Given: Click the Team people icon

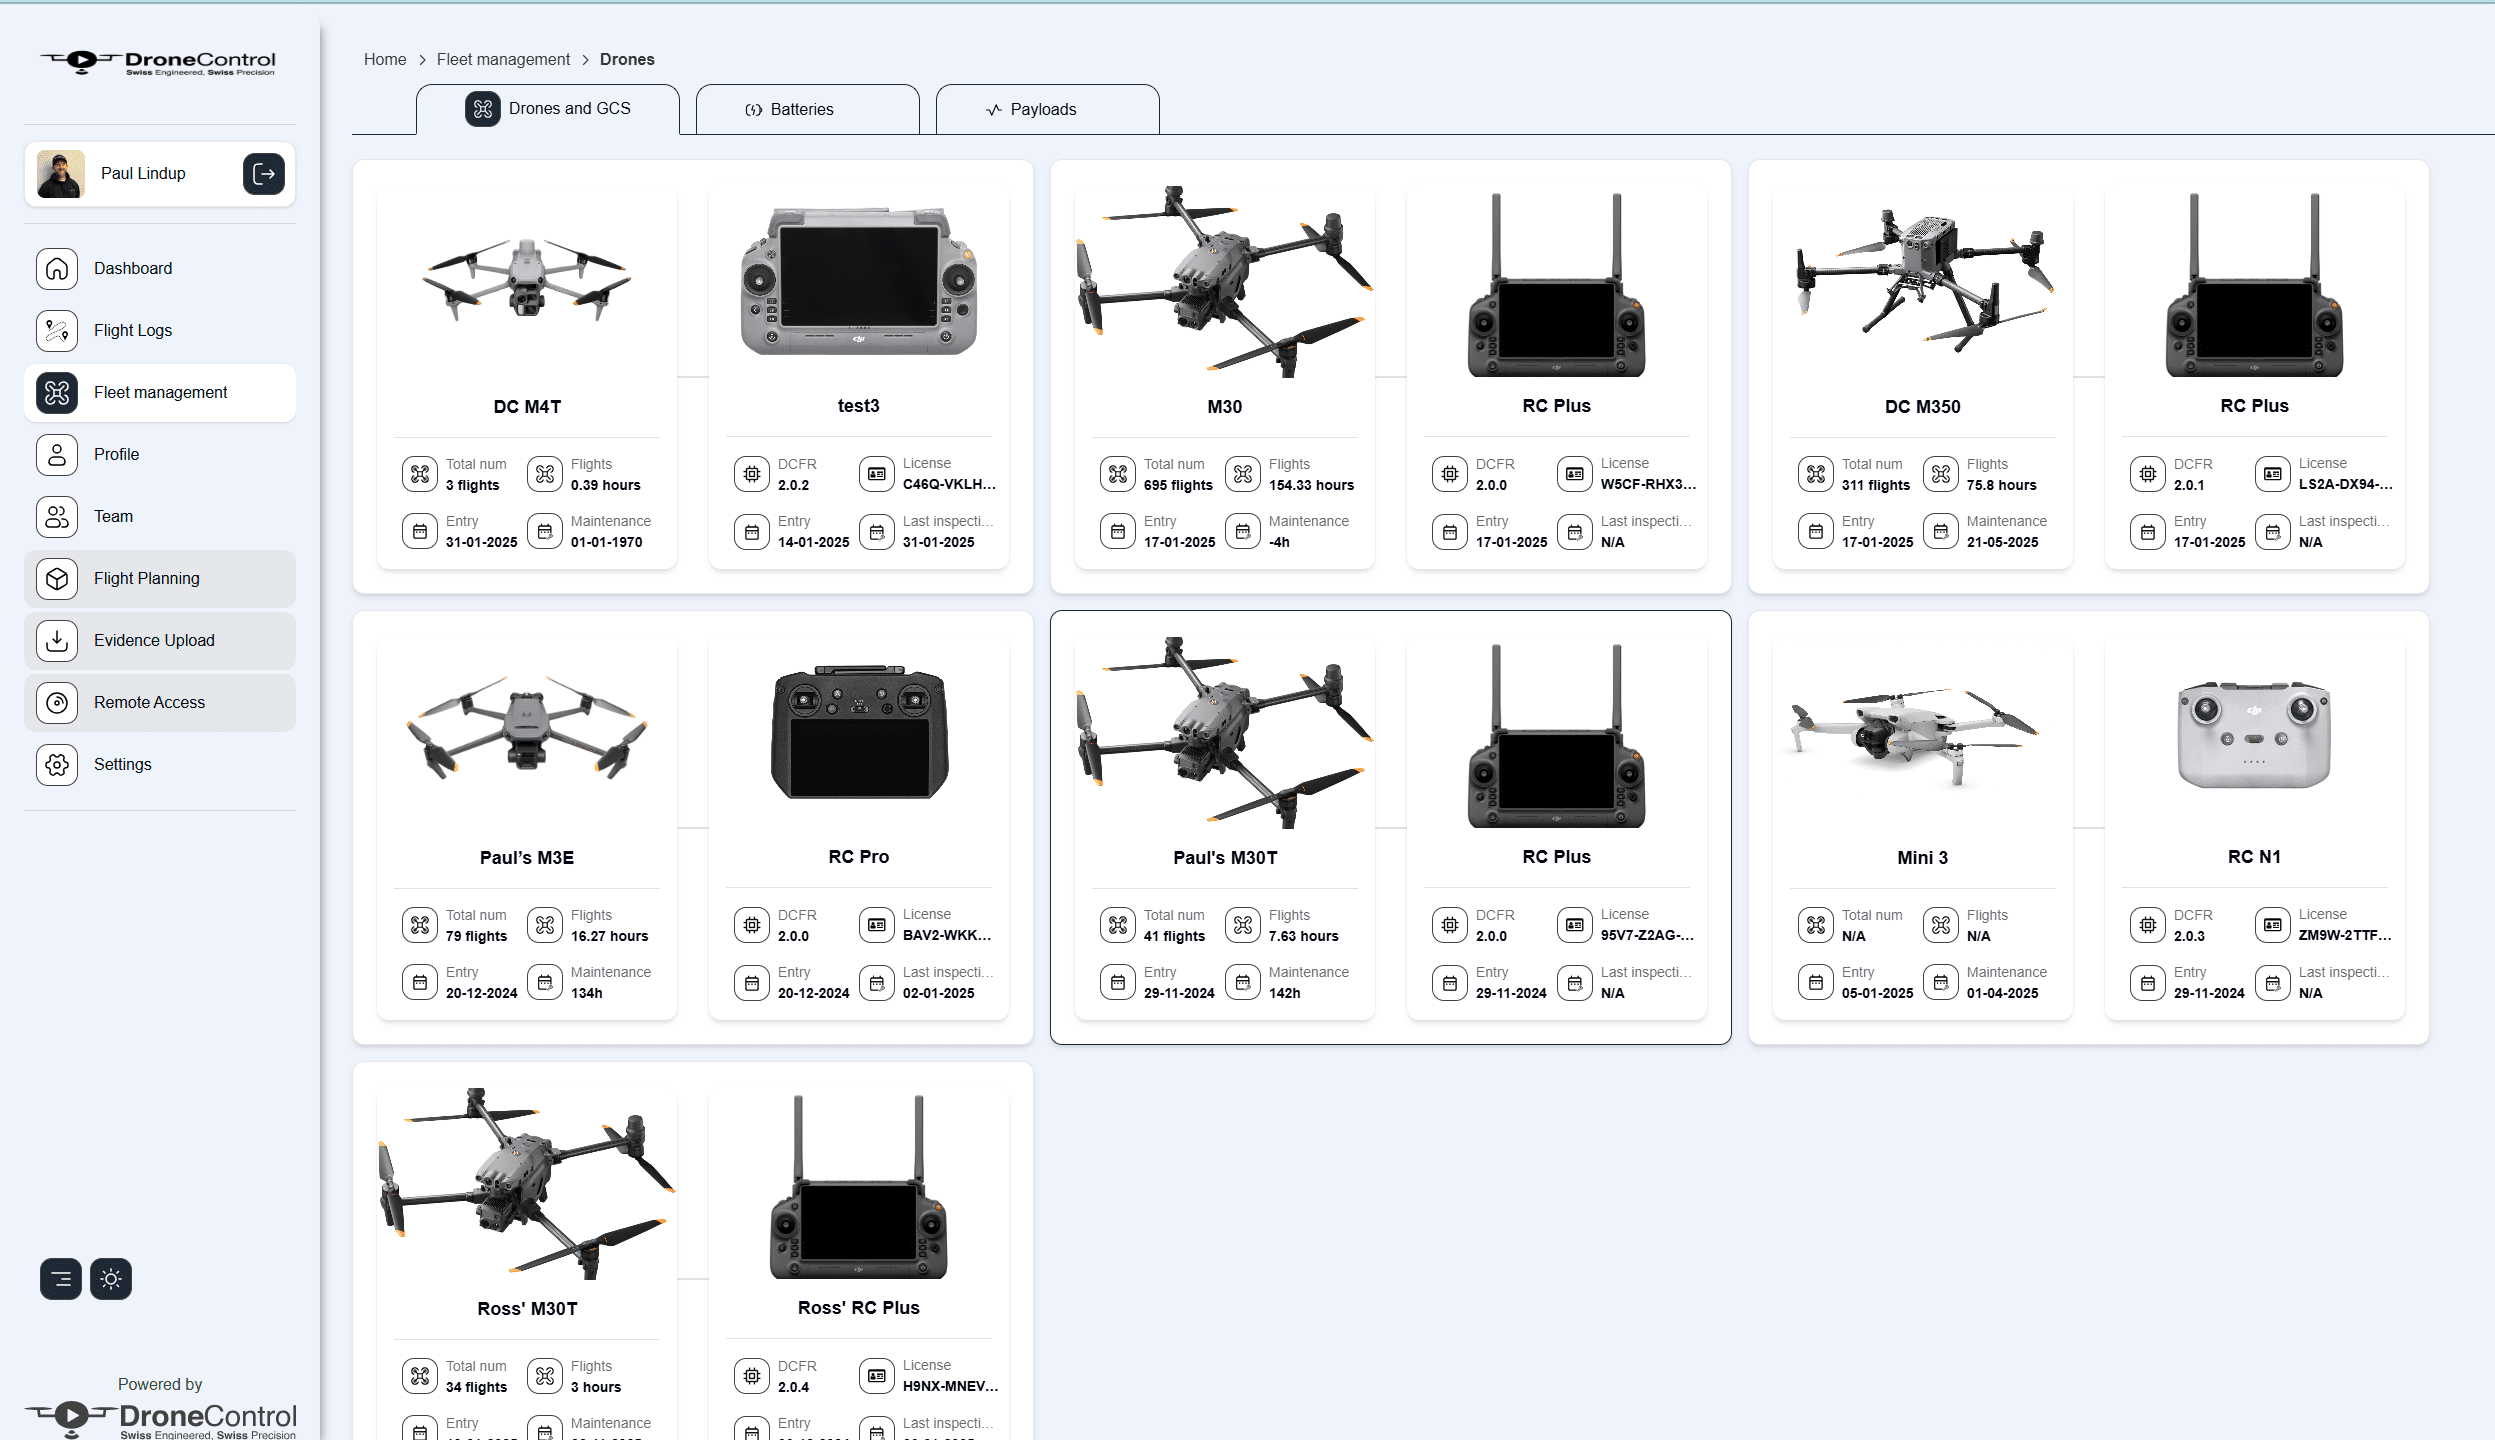Looking at the screenshot, I should [x=57, y=517].
